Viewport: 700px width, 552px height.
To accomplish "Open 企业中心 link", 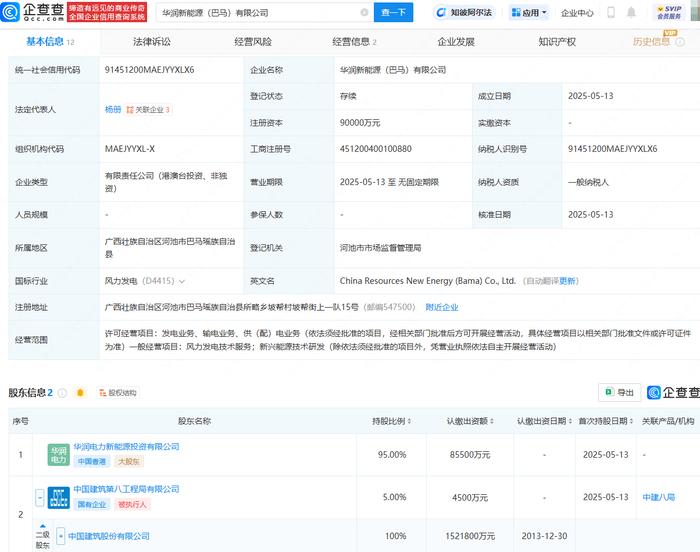I will [x=577, y=13].
